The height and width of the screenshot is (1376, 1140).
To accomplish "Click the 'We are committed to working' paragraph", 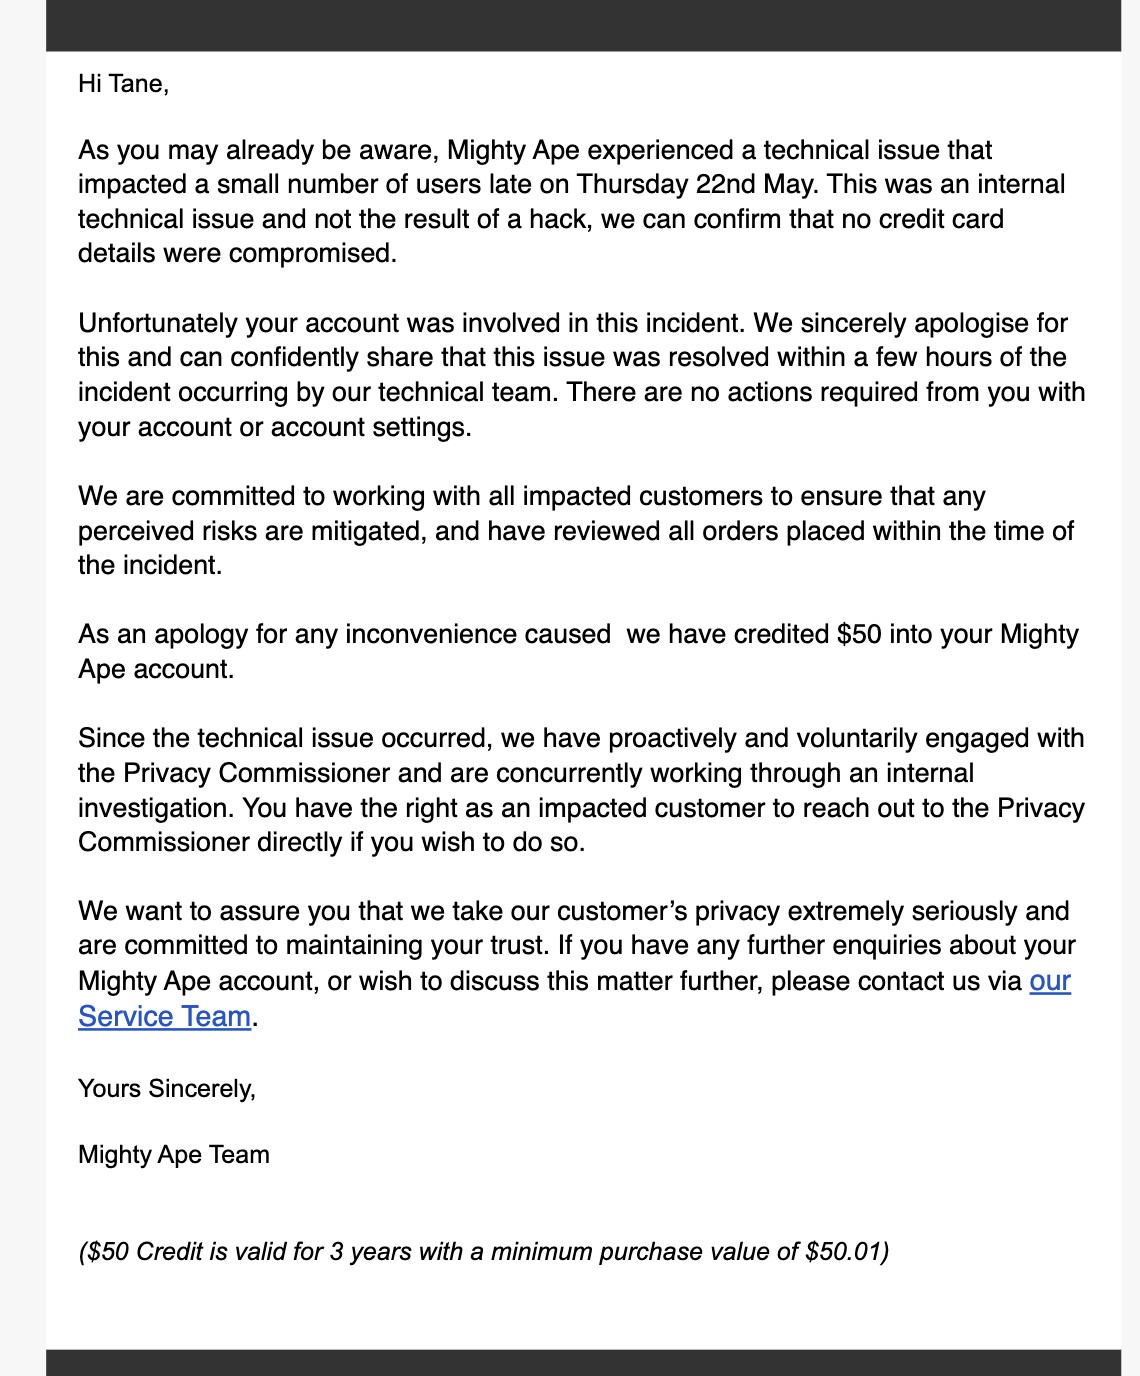I will pos(577,531).
